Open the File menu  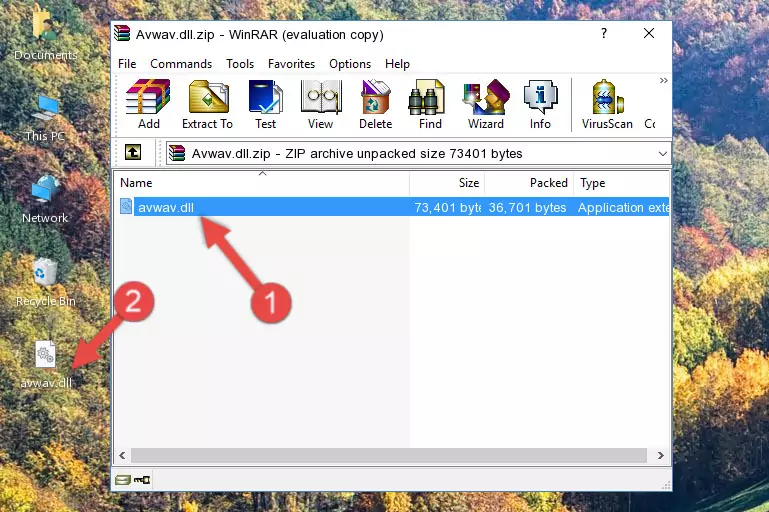coord(127,64)
